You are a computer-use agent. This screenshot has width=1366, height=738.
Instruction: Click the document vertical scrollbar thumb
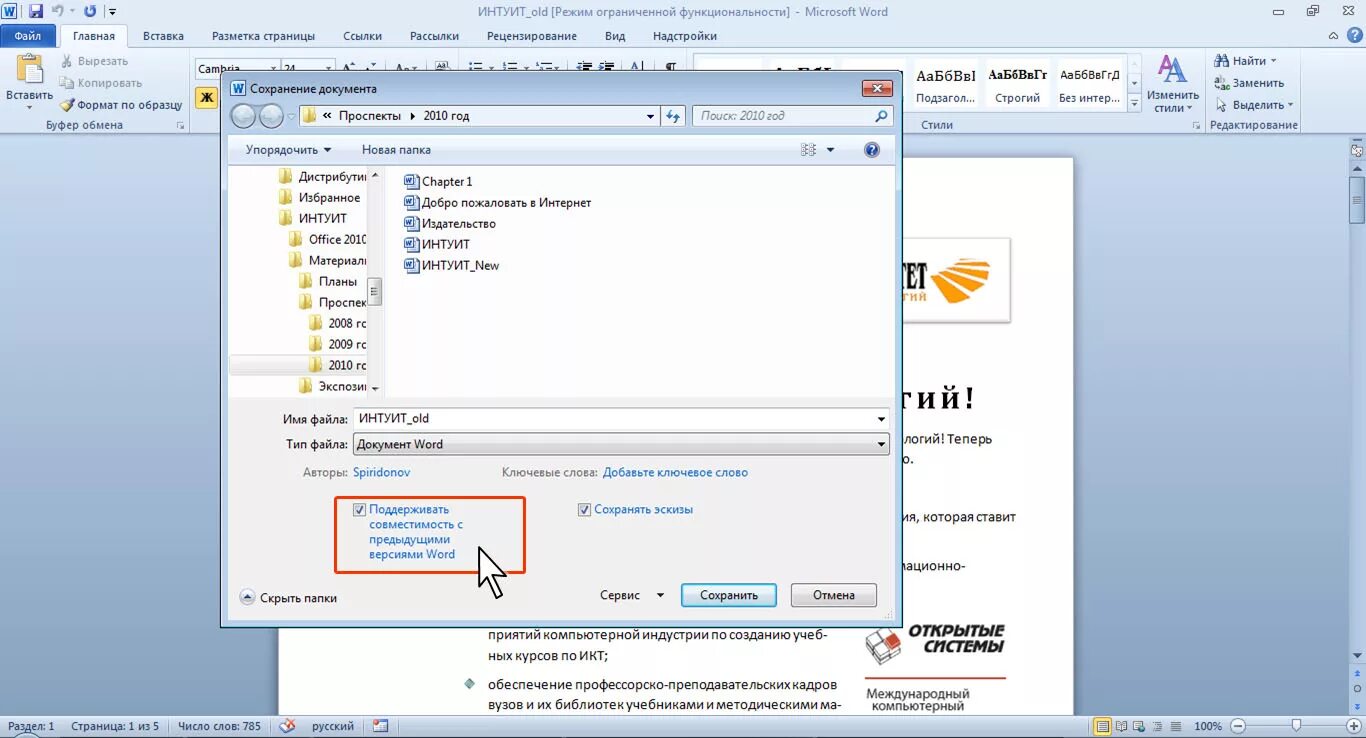[1357, 200]
